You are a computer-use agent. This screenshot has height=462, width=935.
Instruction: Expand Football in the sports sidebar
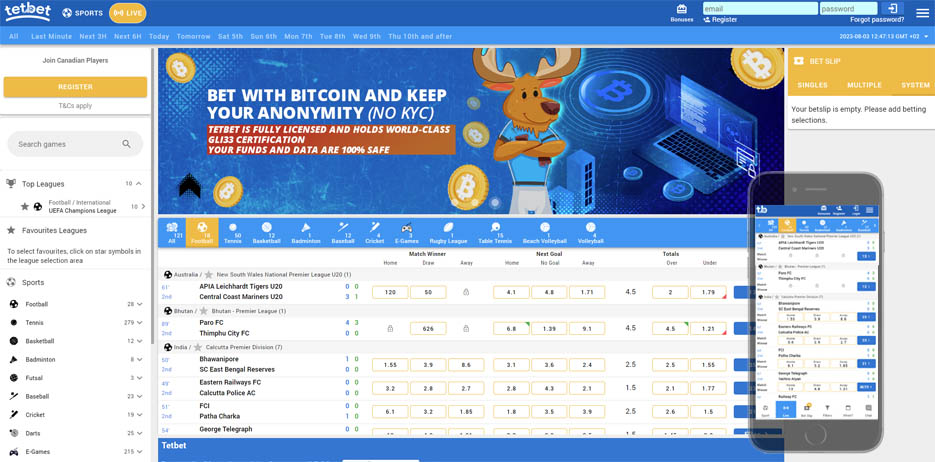pyautogui.click(x=139, y=304)
